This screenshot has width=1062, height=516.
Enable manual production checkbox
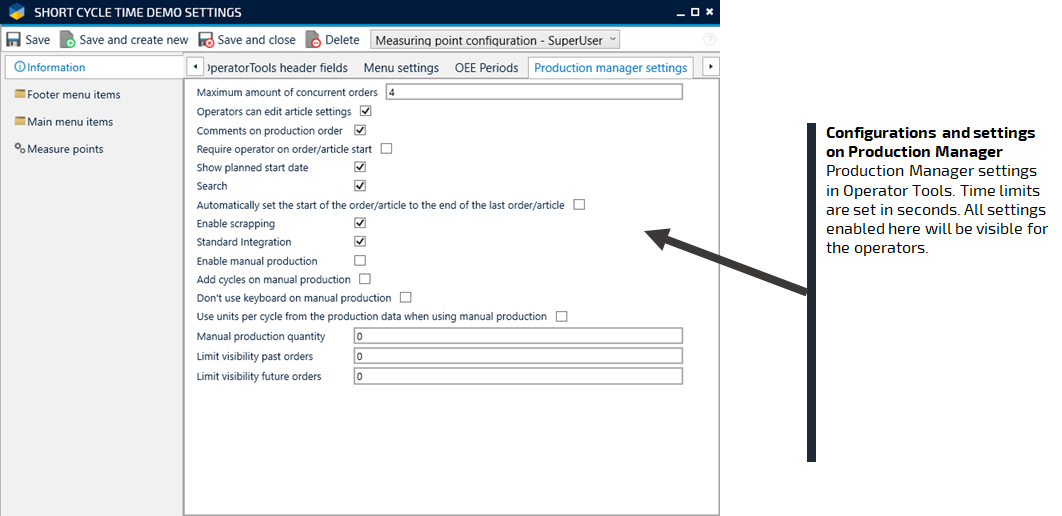[x=360, y=261]
